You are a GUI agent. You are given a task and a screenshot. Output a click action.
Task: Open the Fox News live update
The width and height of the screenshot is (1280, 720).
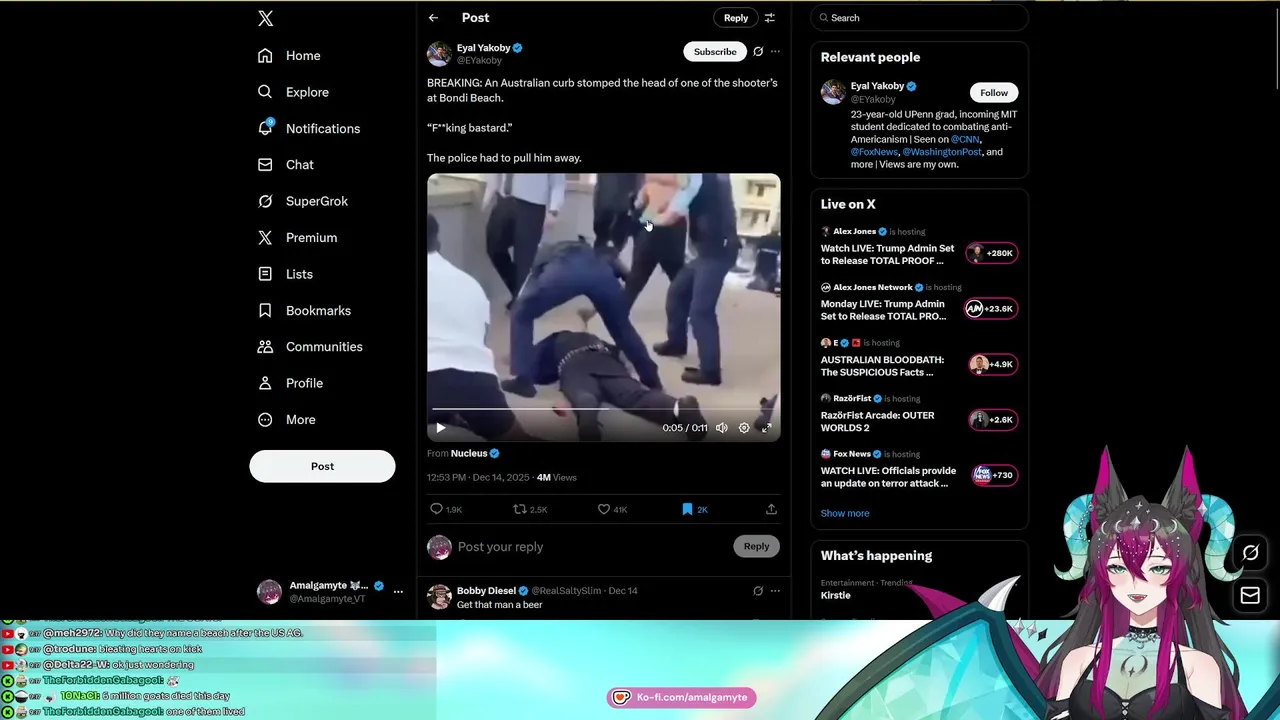pyautogui.click(x=919, y=470)
